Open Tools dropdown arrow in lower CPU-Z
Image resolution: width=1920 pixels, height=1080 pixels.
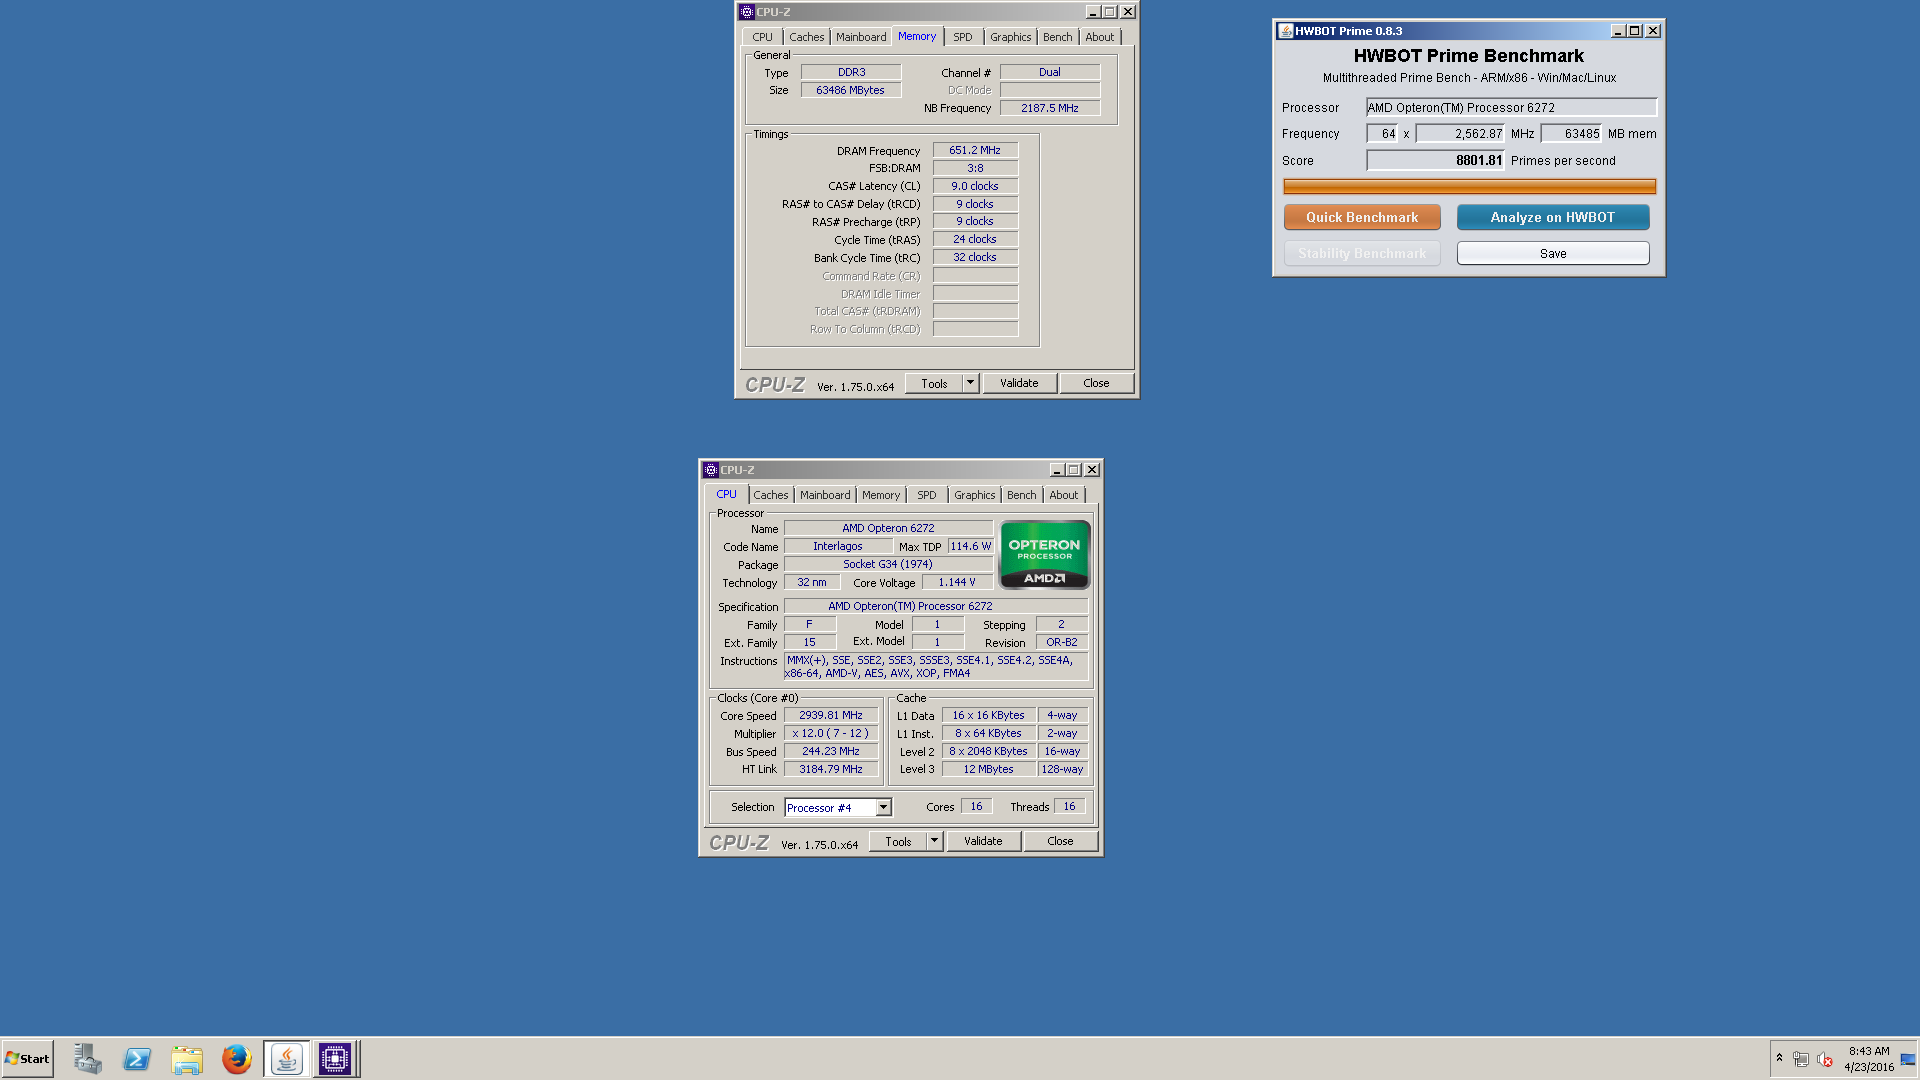pos(934,841)
